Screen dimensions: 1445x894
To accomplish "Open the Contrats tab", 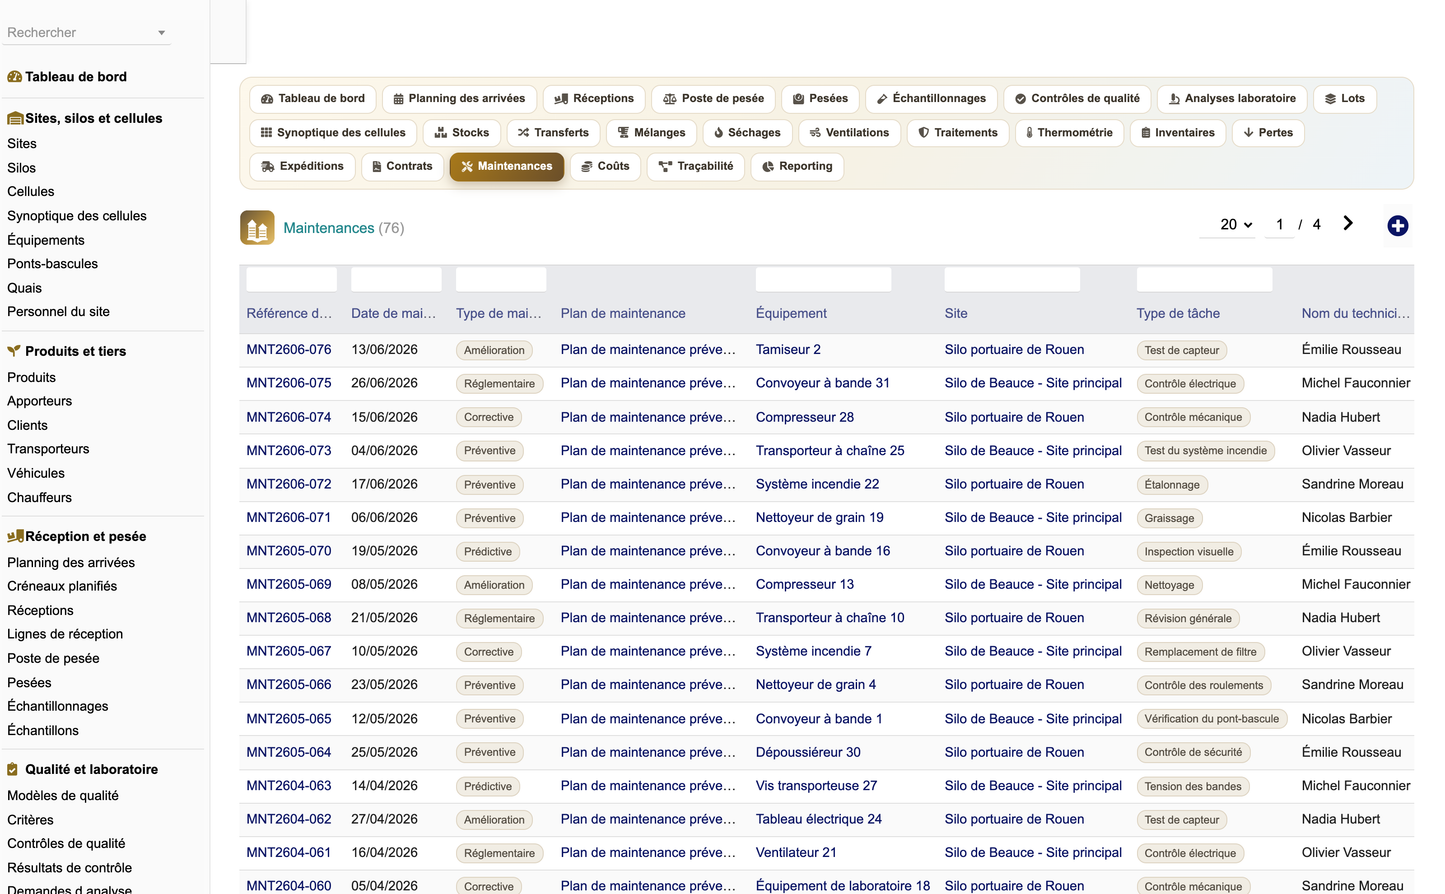I will pos(401,167).
